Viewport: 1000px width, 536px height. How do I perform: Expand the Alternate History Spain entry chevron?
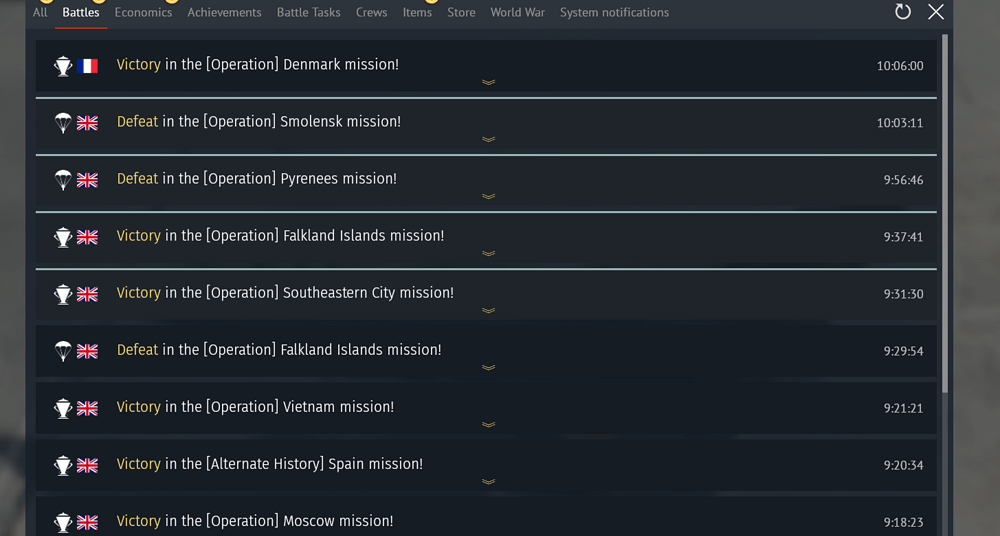[x=489, y=482]
